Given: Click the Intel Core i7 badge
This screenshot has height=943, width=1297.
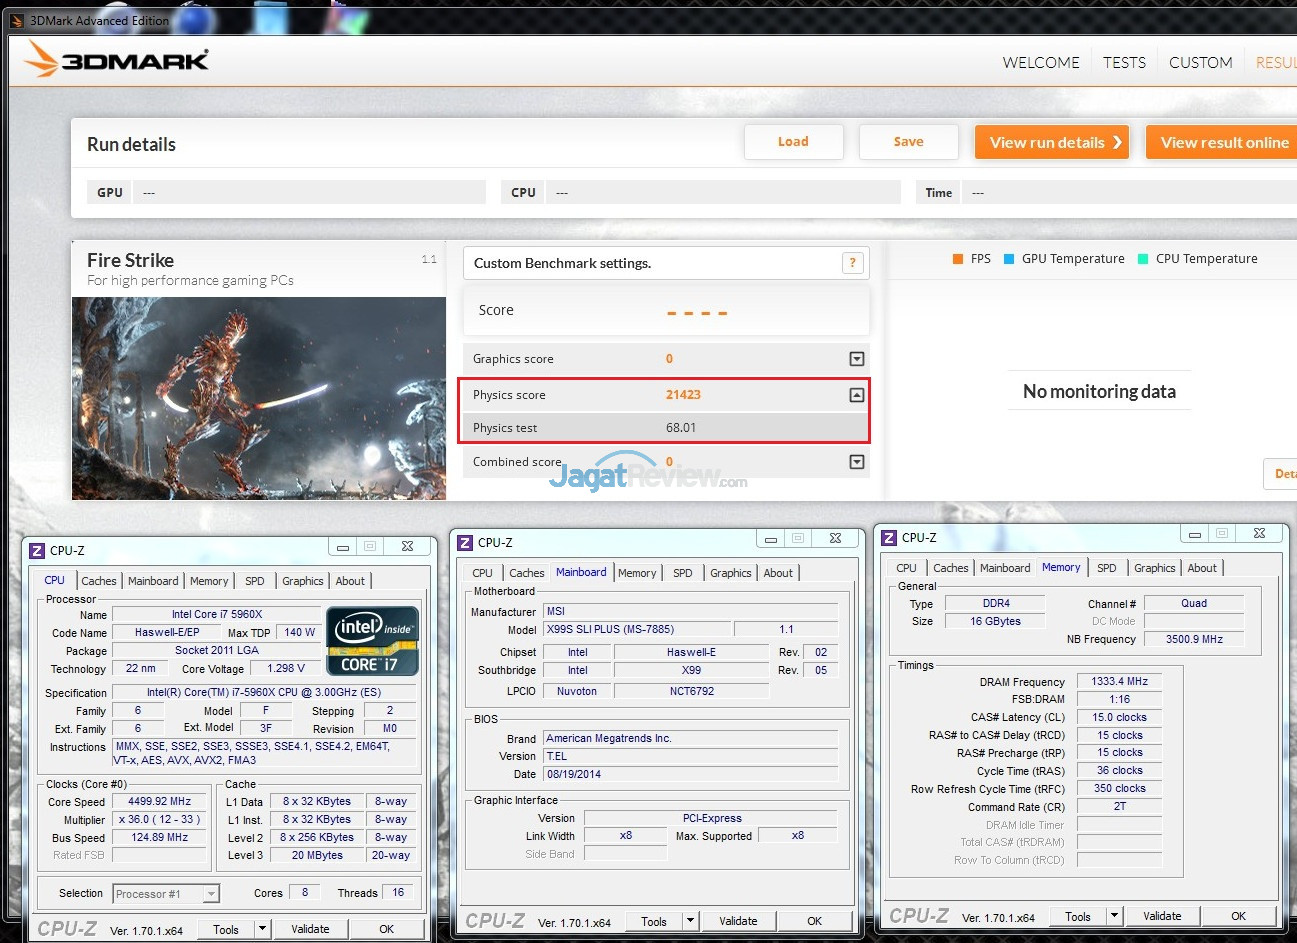Looking at the screenshot, I should pyautogui.click(x=372, y=641).
